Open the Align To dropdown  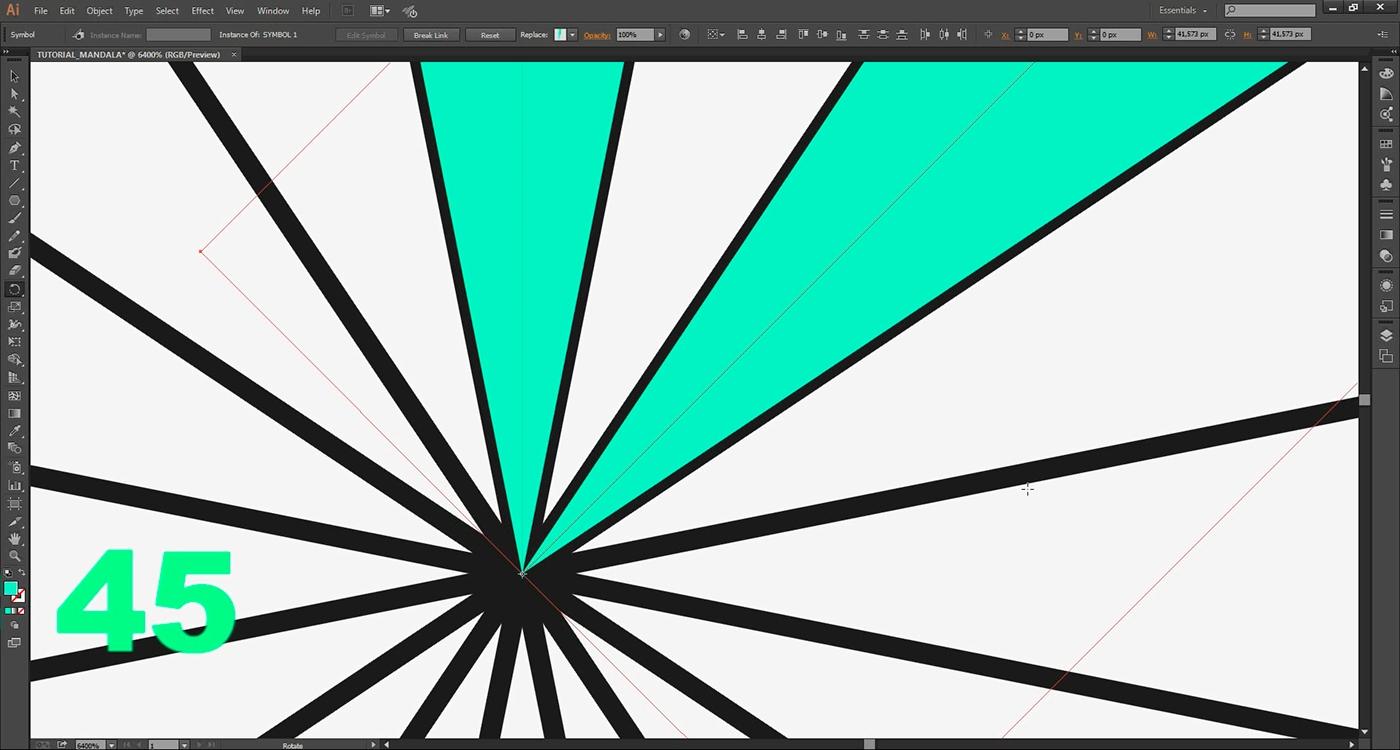pos(716,34)
